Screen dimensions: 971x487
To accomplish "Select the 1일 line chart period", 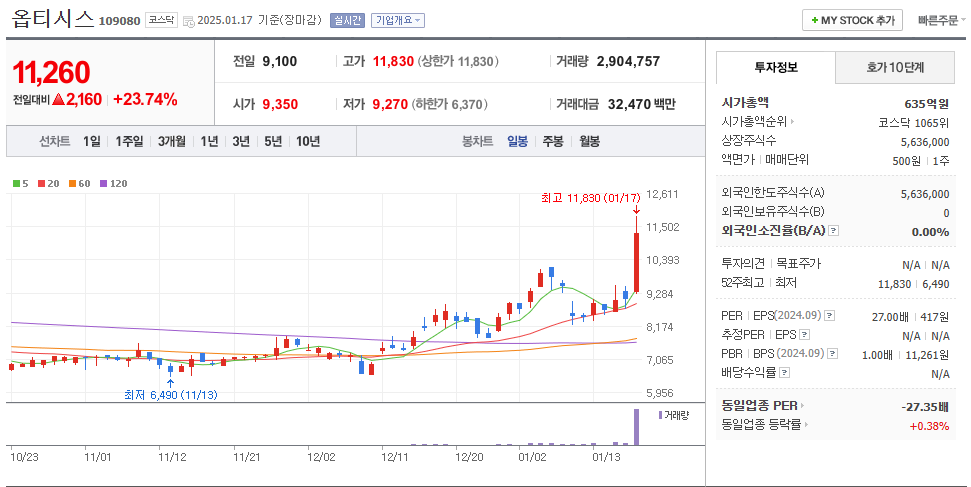I will (x=92, y=141).
